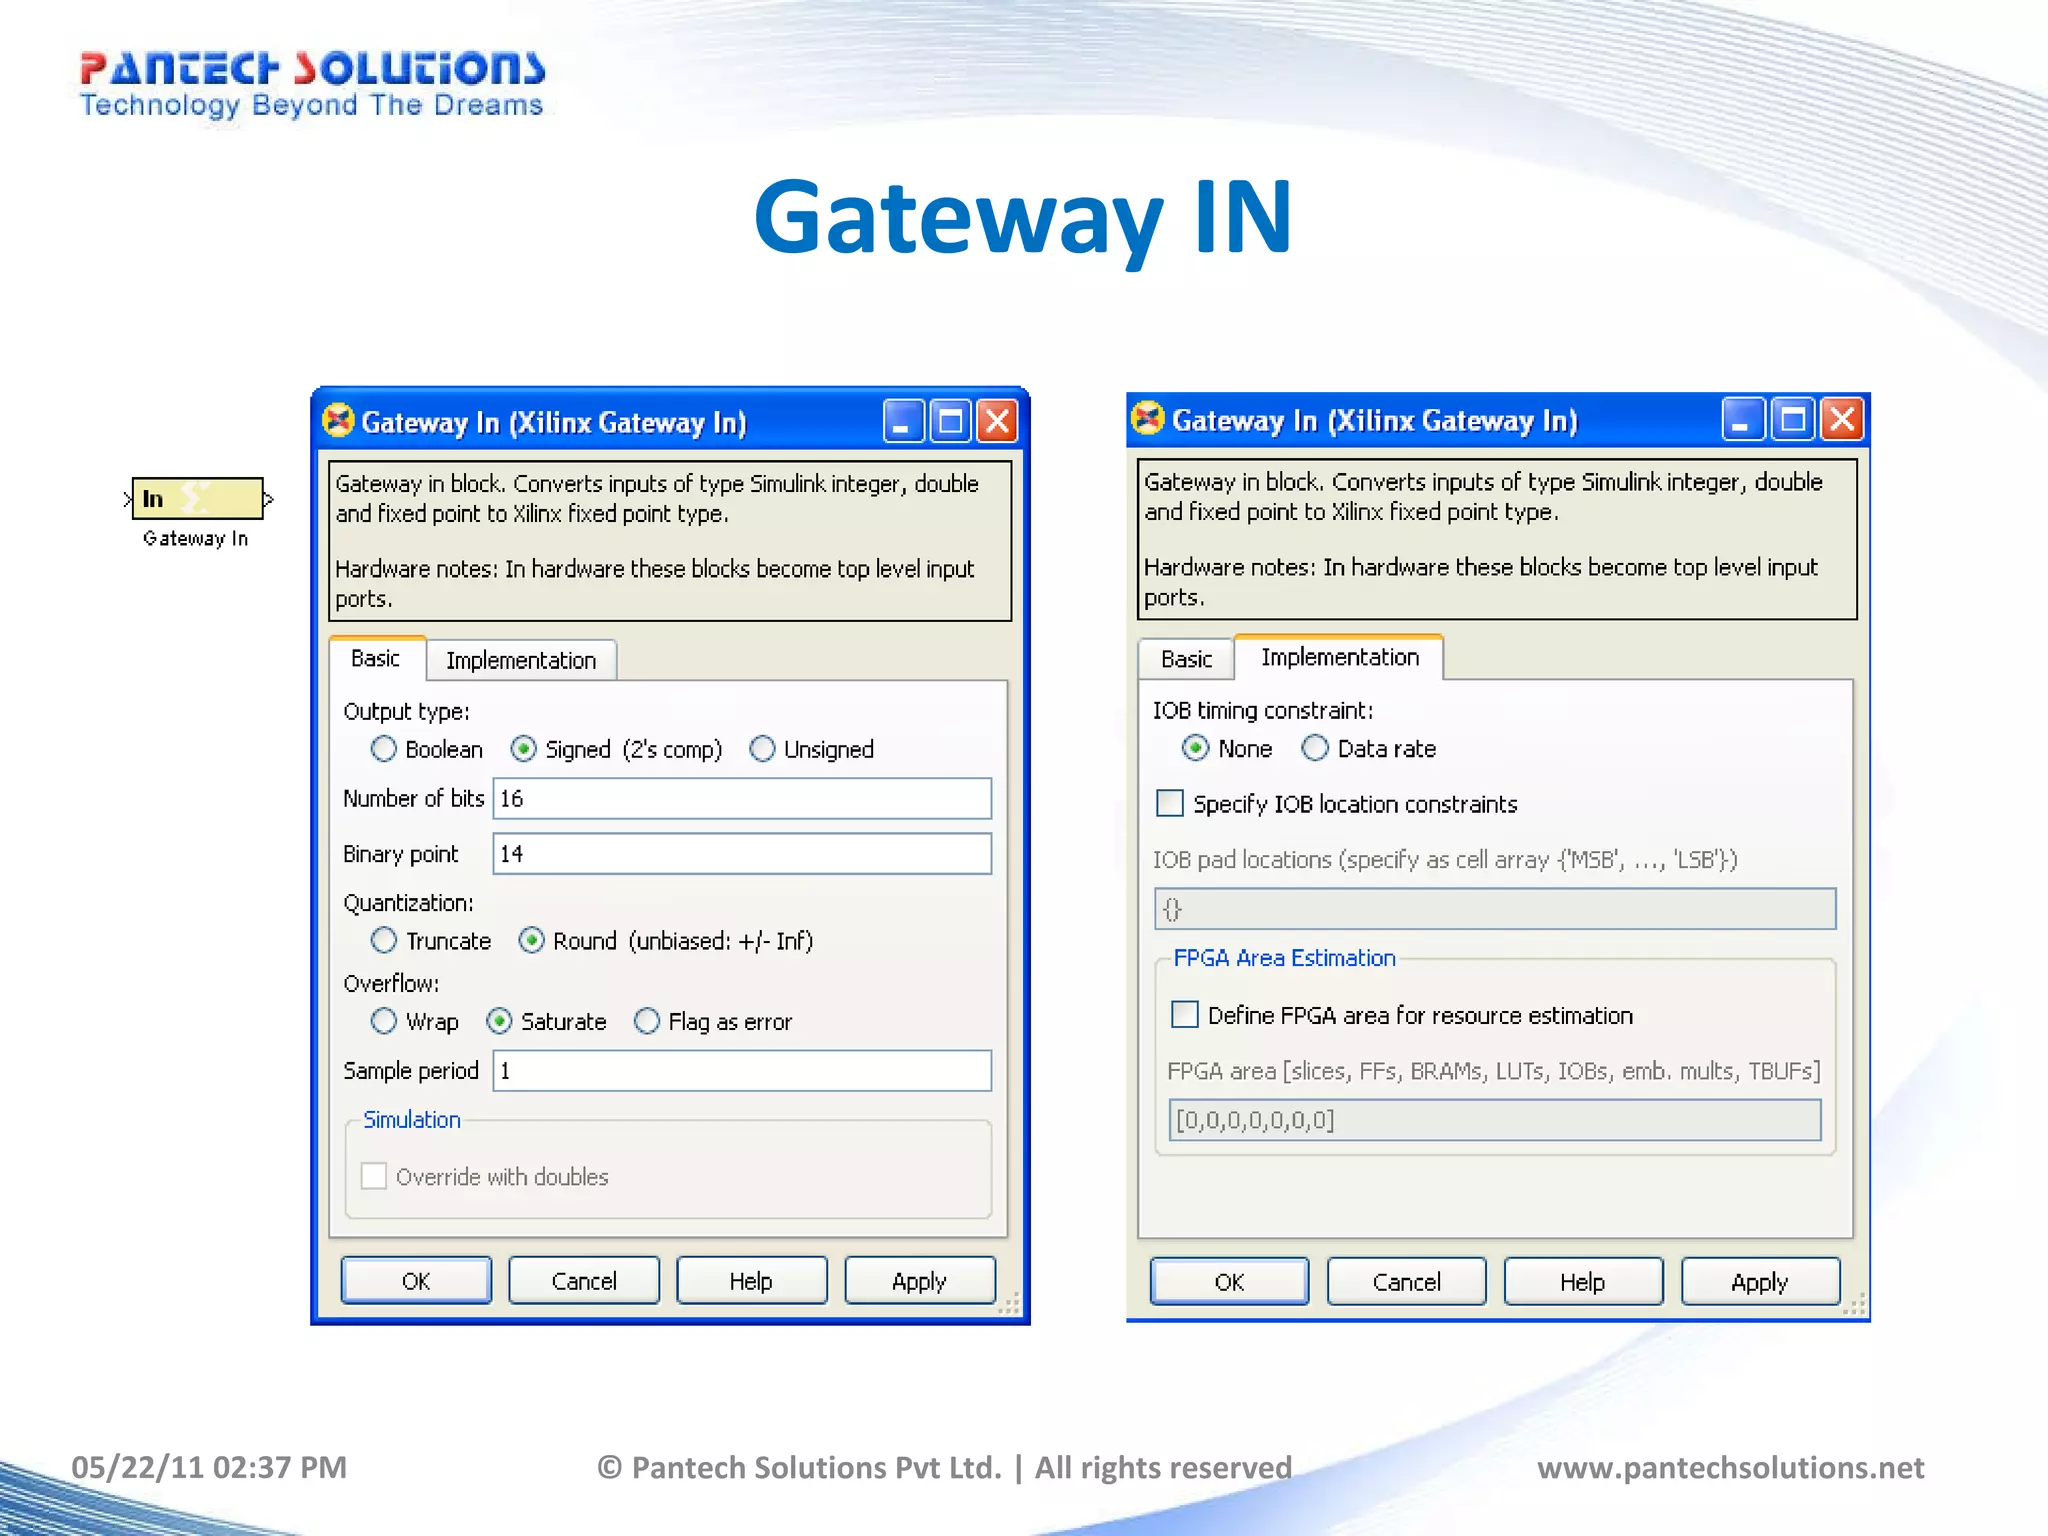Click www.pantechsolutions.net footer text
The width and height of the screenshot is (2048, 1536).
click(x=1730, y=1467)
